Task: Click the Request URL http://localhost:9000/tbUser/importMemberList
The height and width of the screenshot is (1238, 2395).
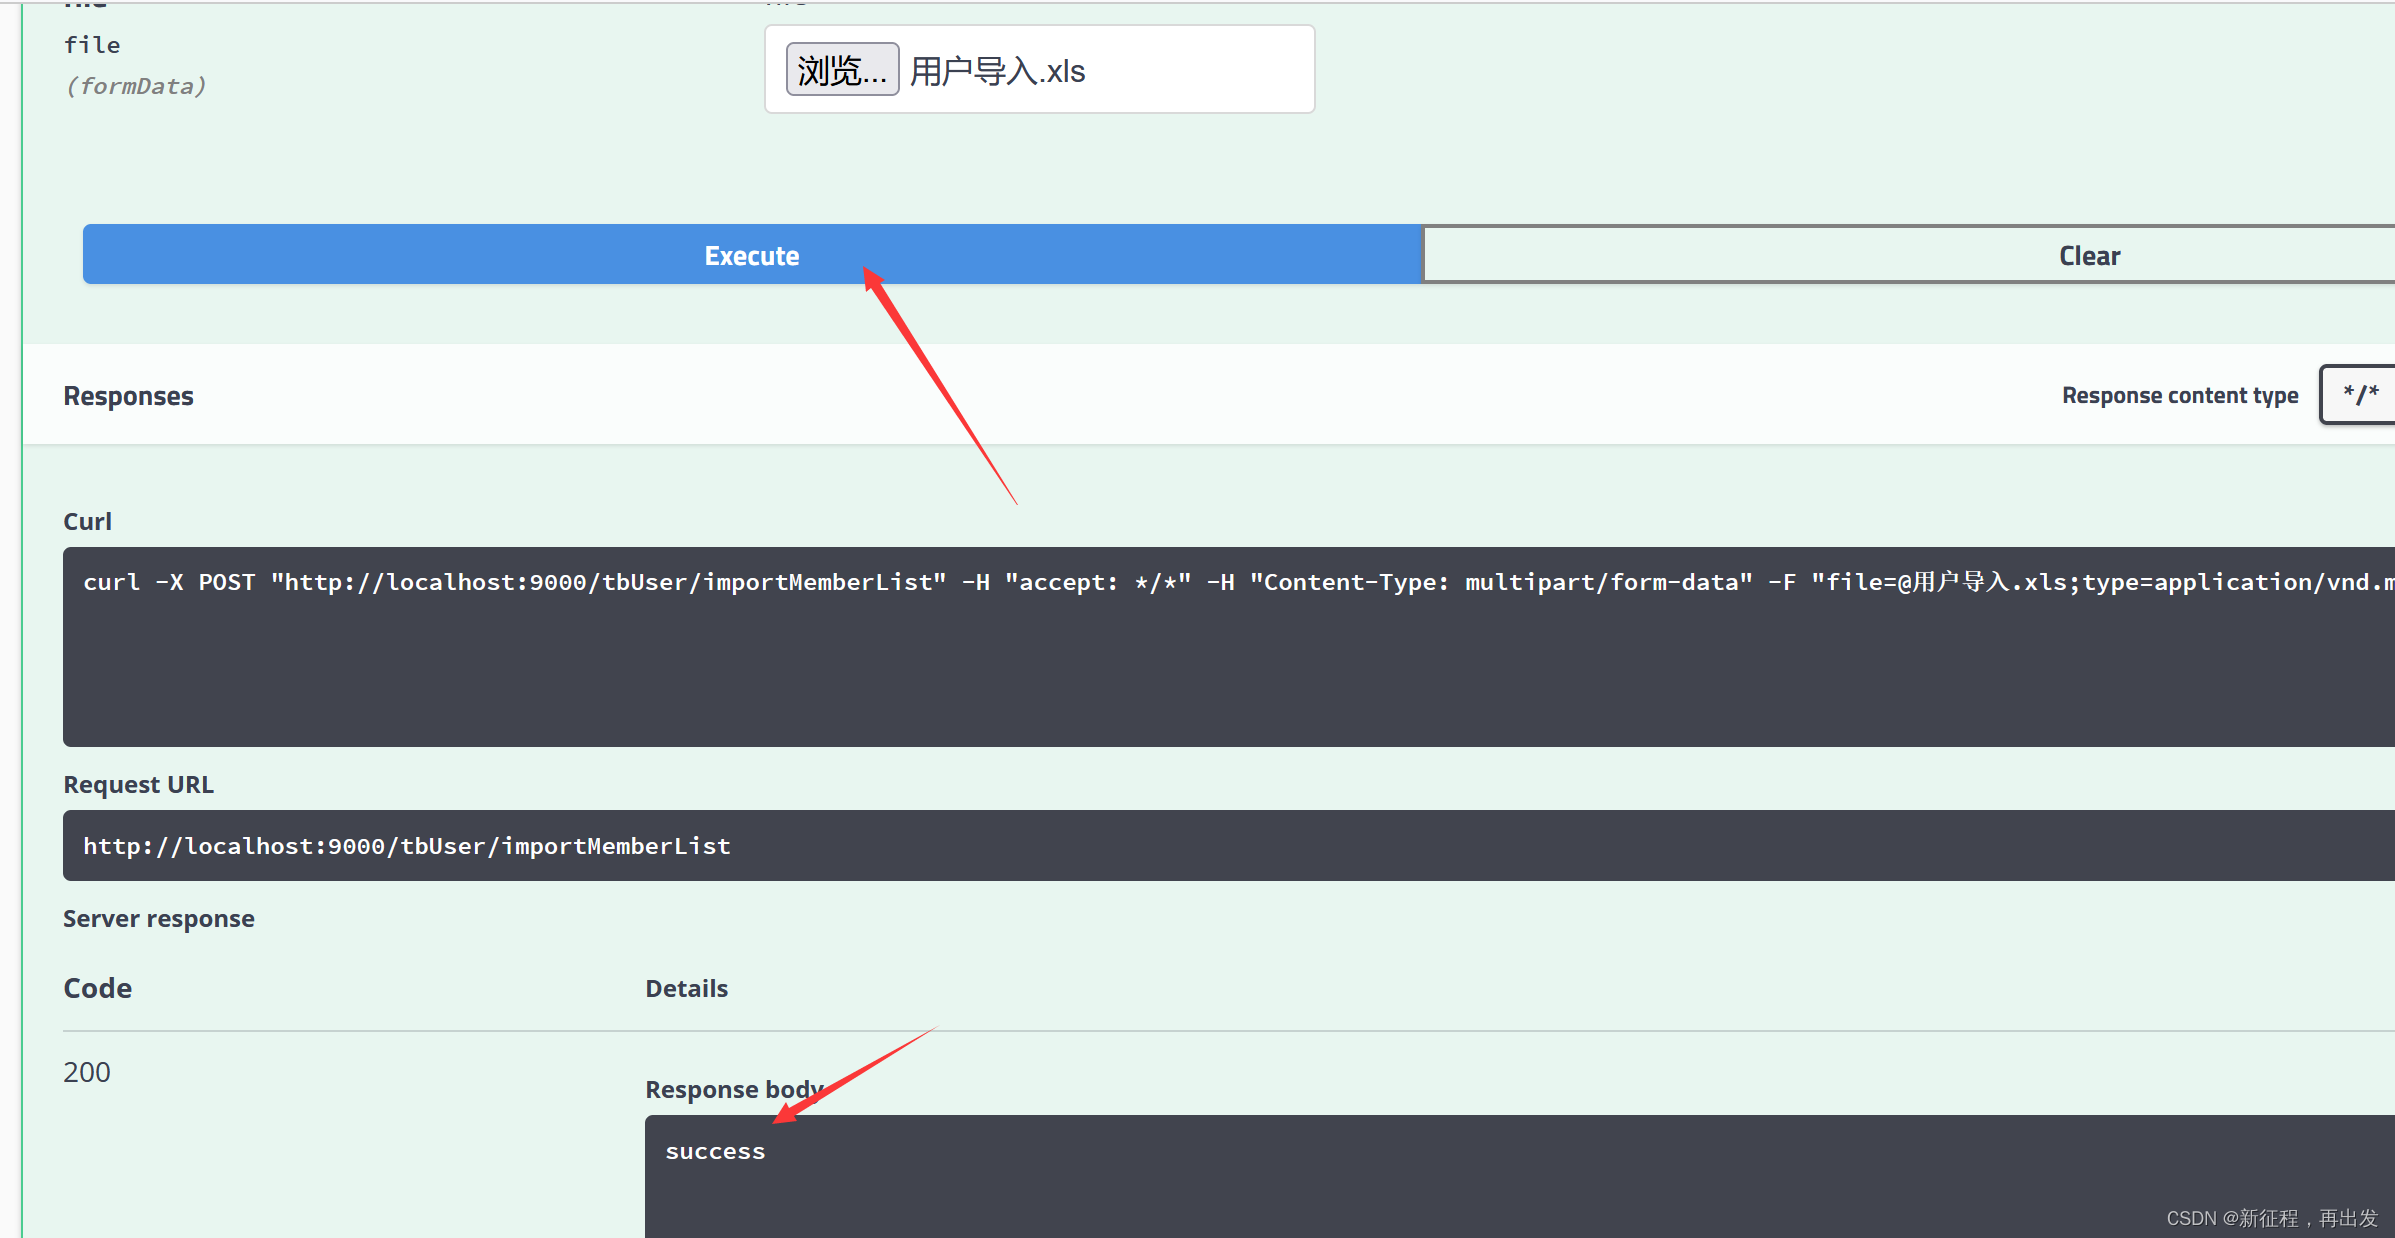Action: 407,846
